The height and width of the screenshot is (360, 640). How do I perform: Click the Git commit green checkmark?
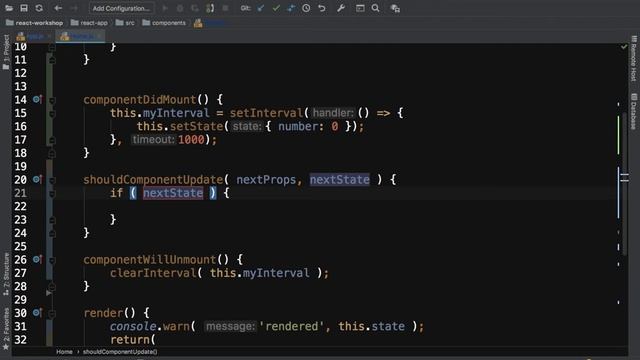(276, 8)
